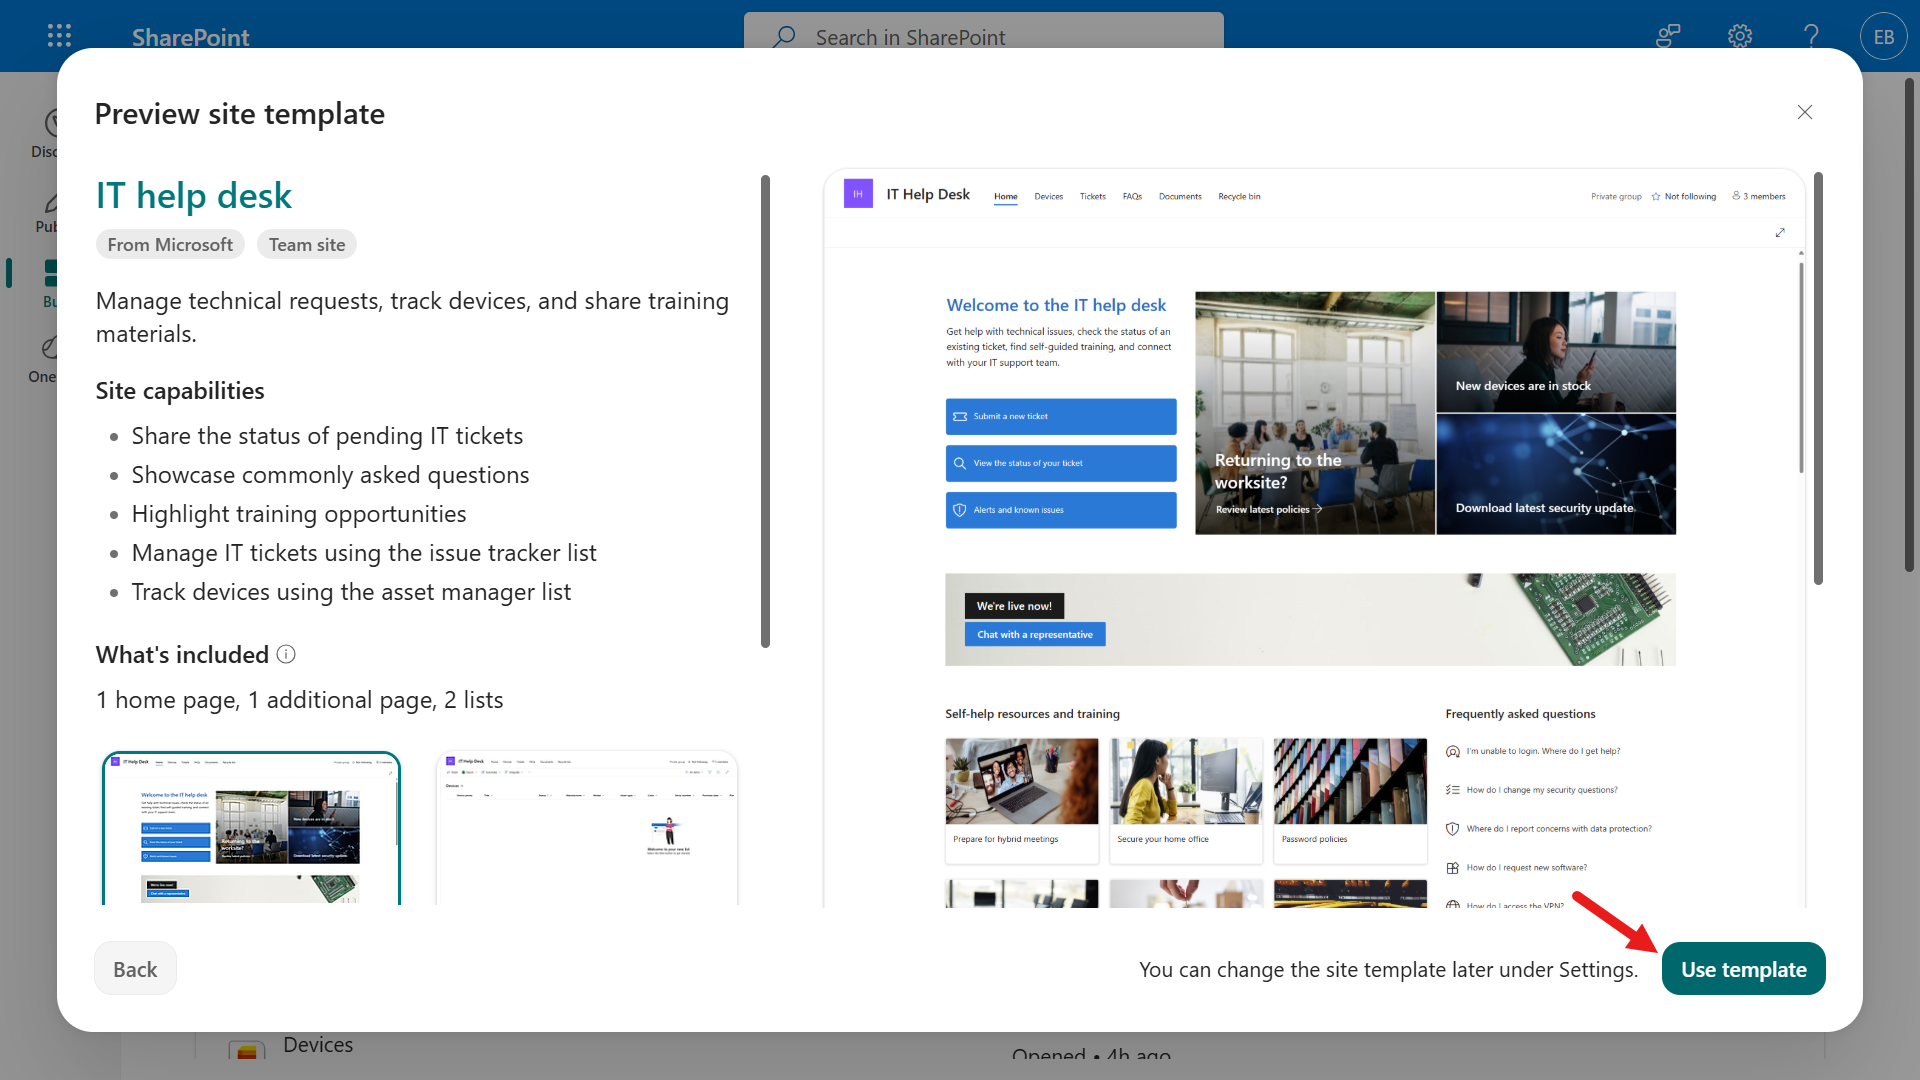Screen dimensions: 1920x1080
Task: Click the SharePoint brand title
Action: [x=190, y=37]
